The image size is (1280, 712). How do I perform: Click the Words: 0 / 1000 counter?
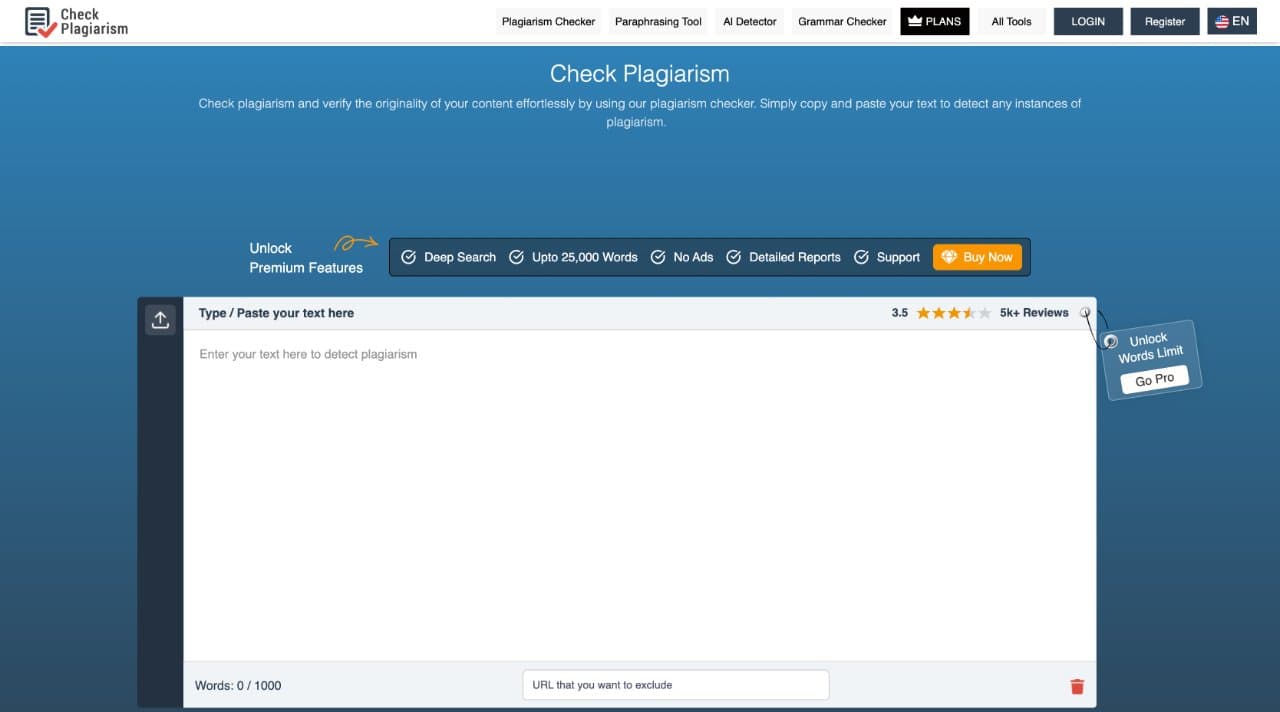pyautogui.click(x=238, y=686)
